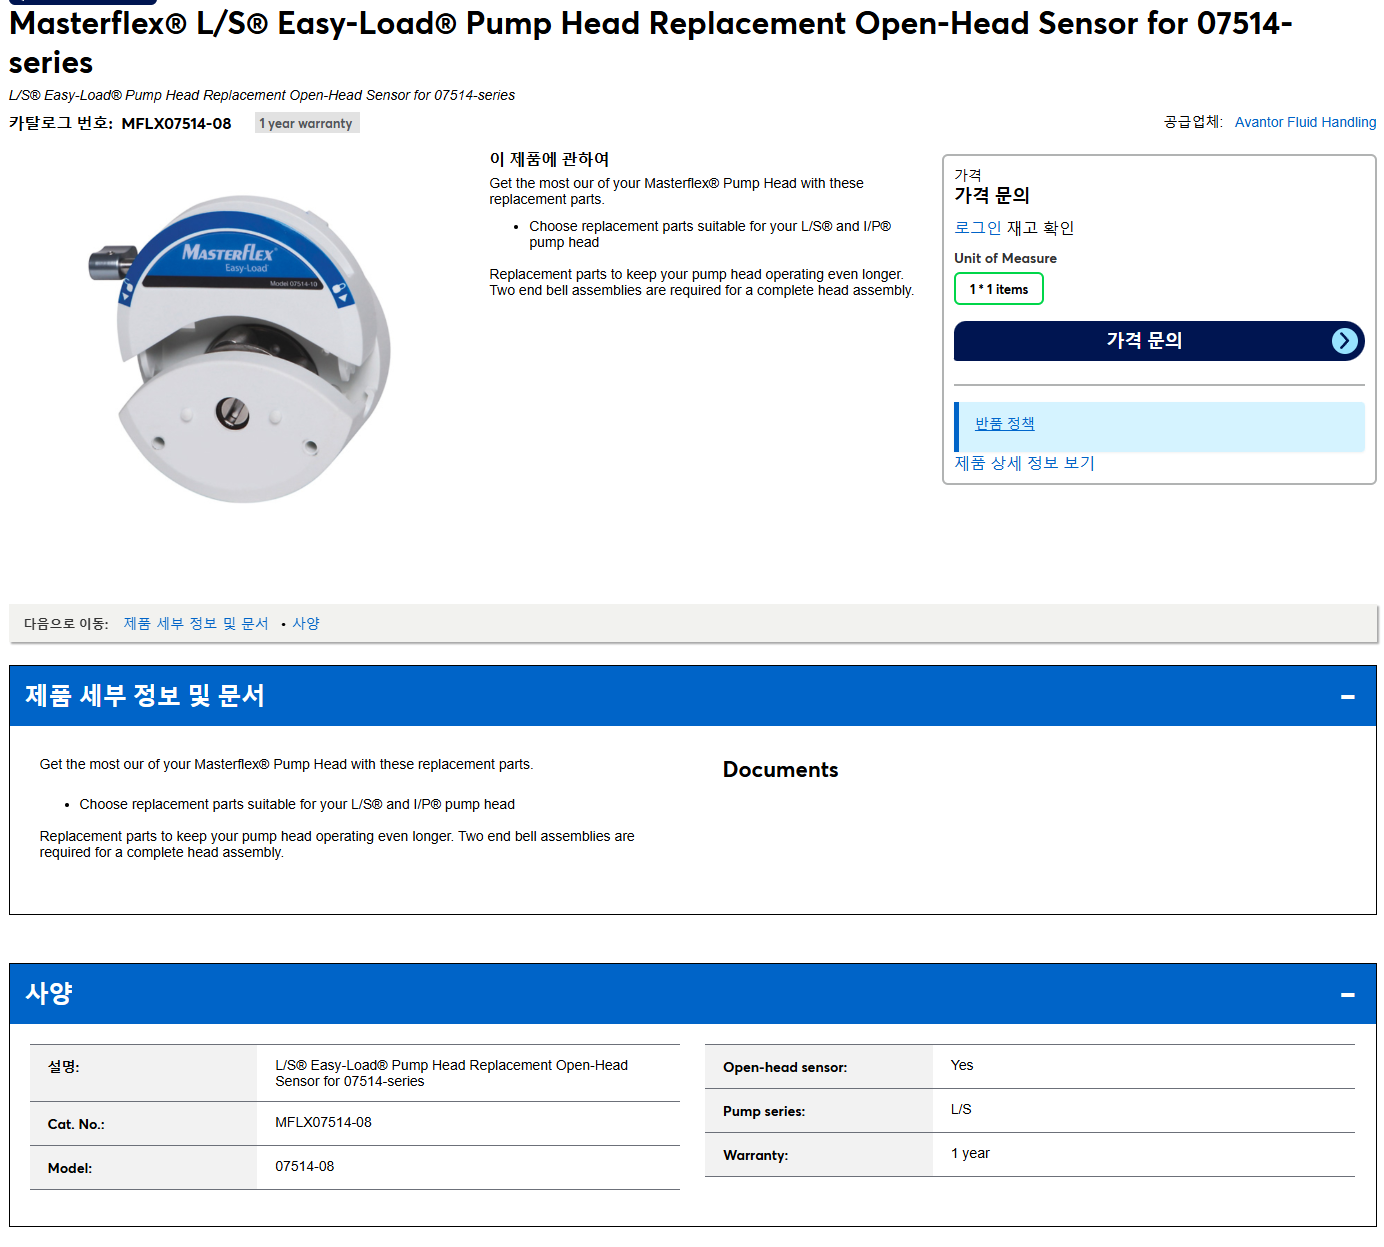Click the 가격 문의 button
The height and width of the screenshot is (1247, 1384).
point(1158,341)
